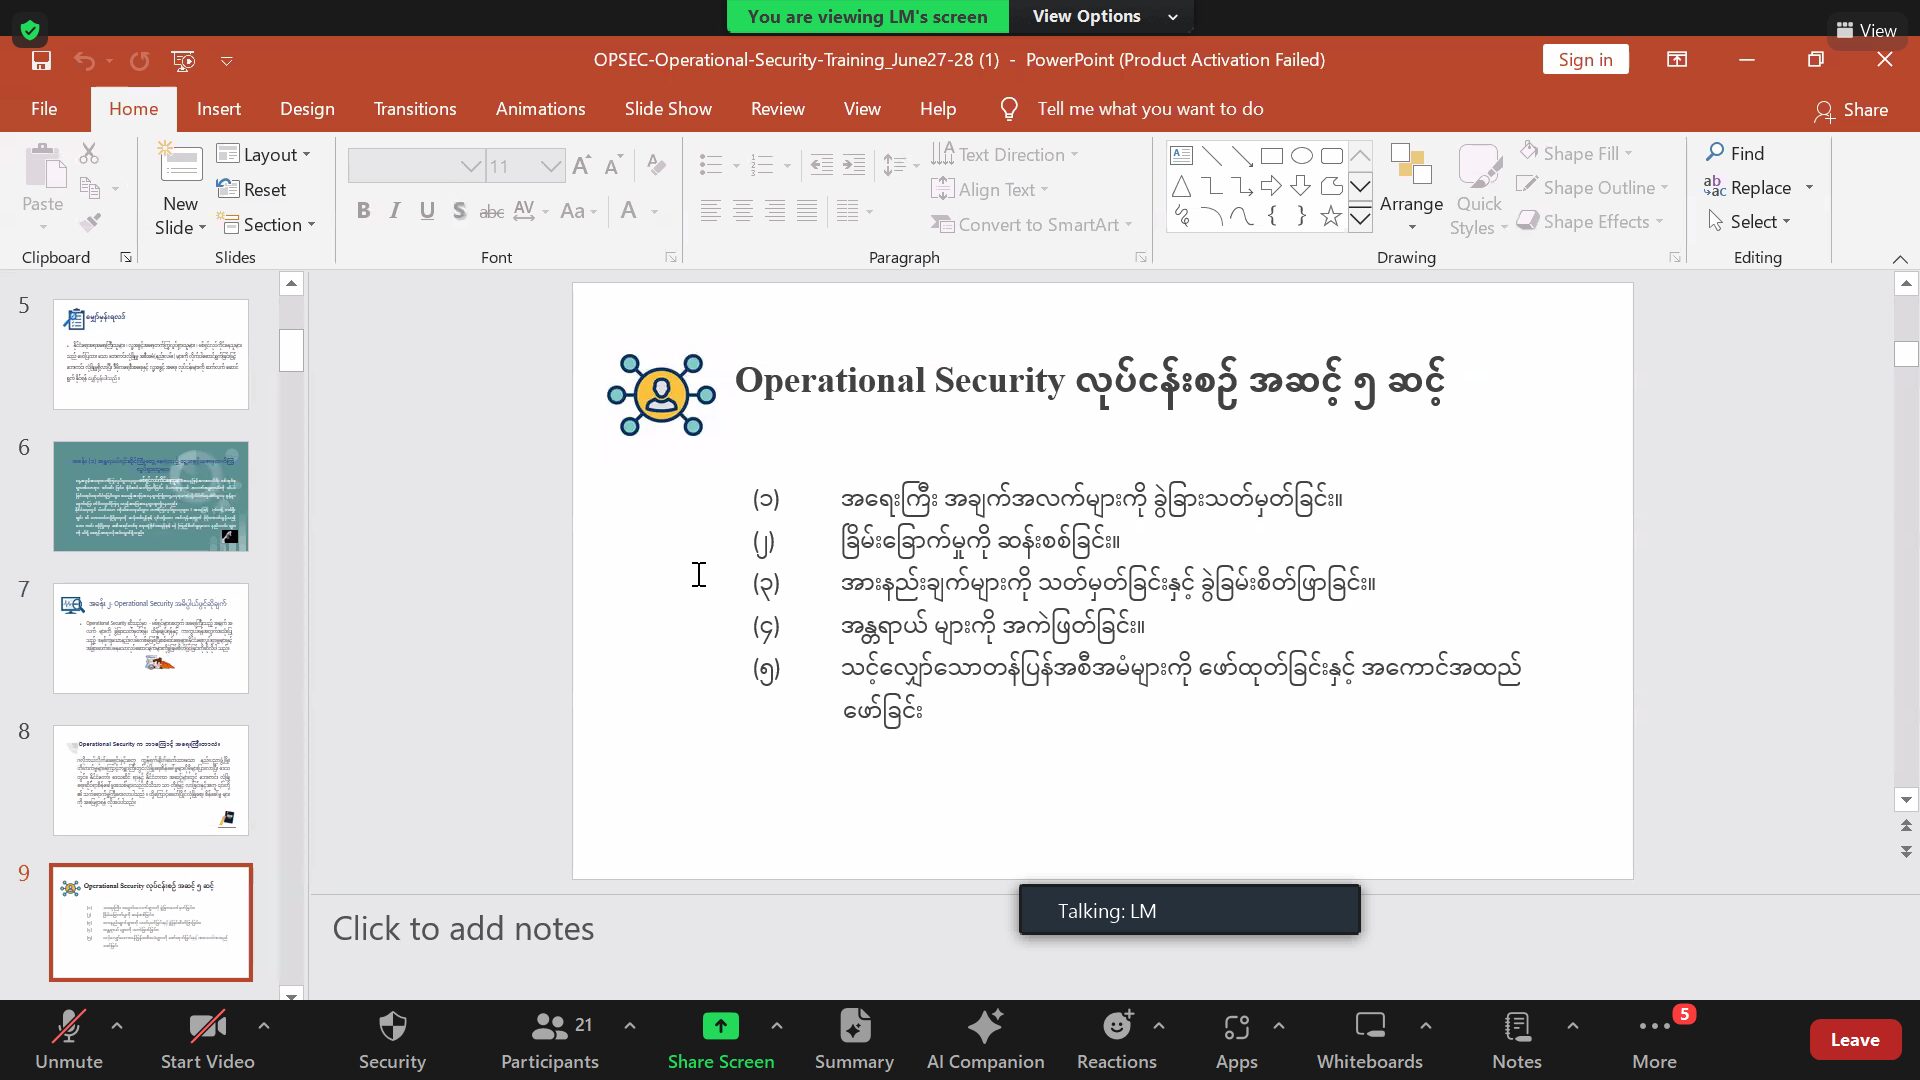Image resolution: width=1920 pixels, height=1080 pixels.
Task: Open the Slide Show tab
Action: (668, 109)
